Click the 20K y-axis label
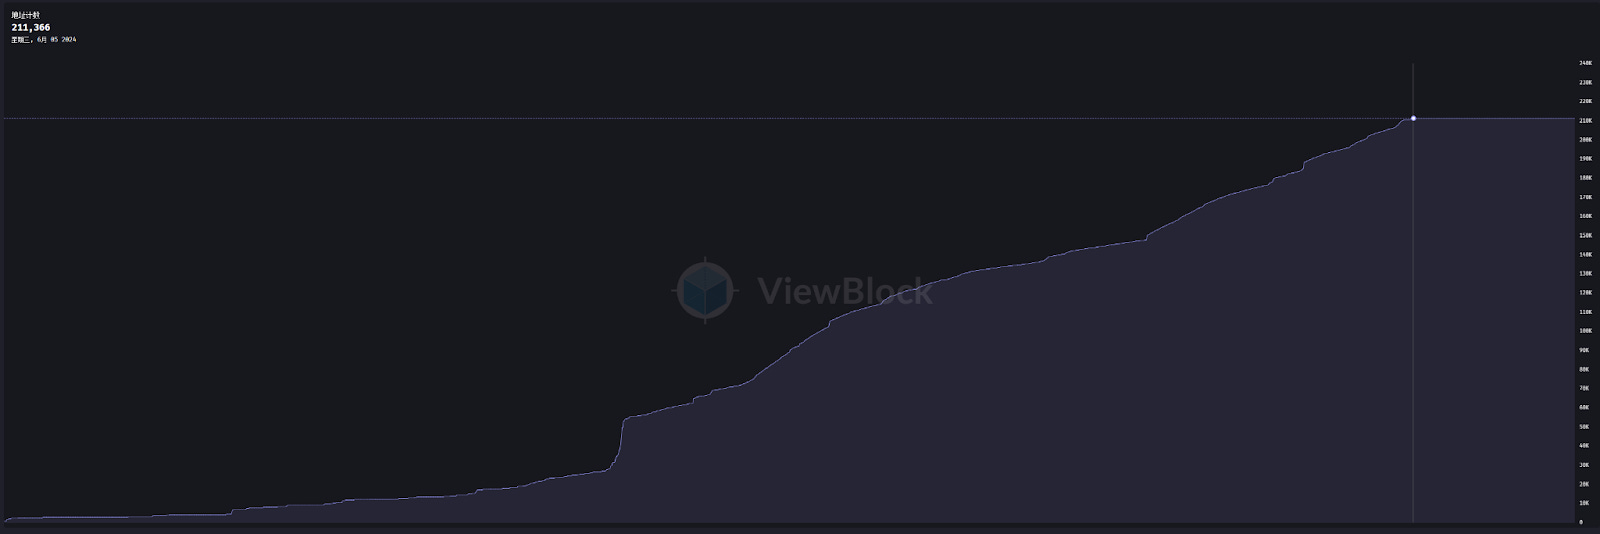This screenshot has width=1600, height=534. [x=1584, y=484]
